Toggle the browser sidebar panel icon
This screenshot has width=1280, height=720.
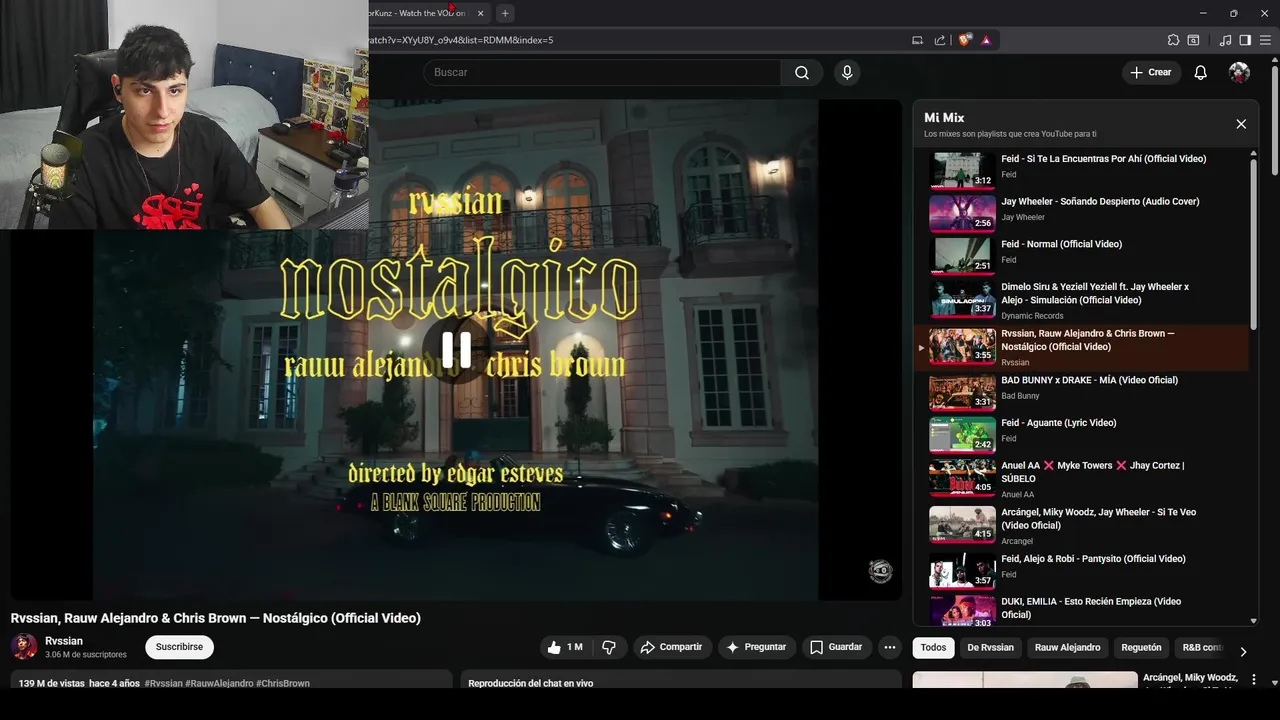pyautogui.click(x=1245, y=40)
